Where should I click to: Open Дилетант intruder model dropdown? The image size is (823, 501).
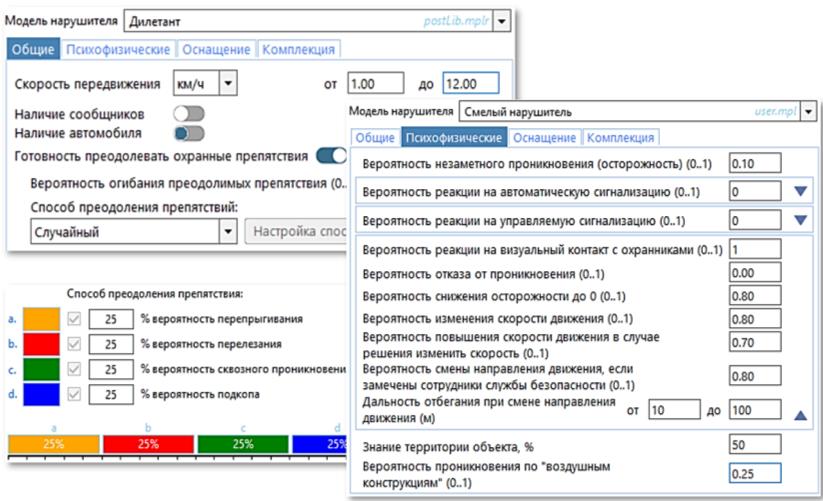point(501,20)
